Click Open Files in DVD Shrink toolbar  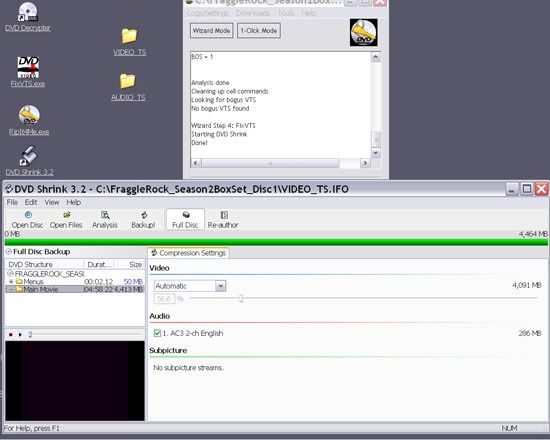click(66, 220)
